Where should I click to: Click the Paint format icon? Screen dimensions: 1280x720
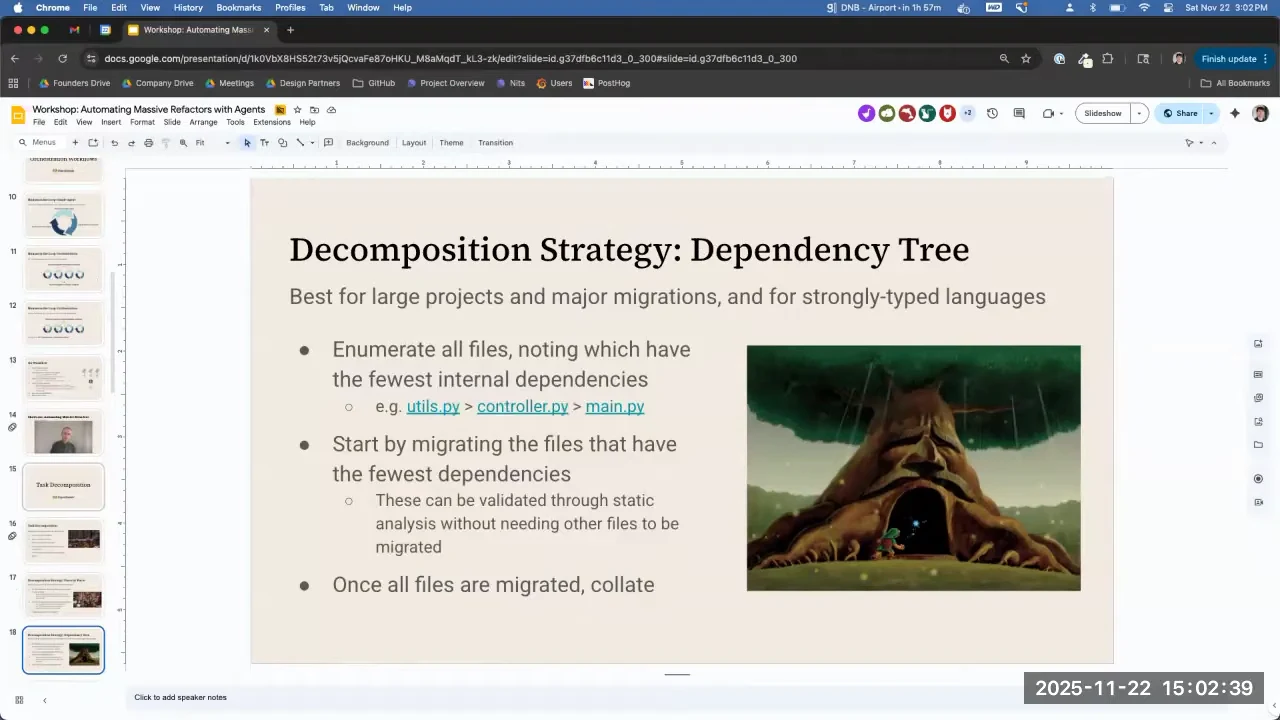tap(166, 143)
